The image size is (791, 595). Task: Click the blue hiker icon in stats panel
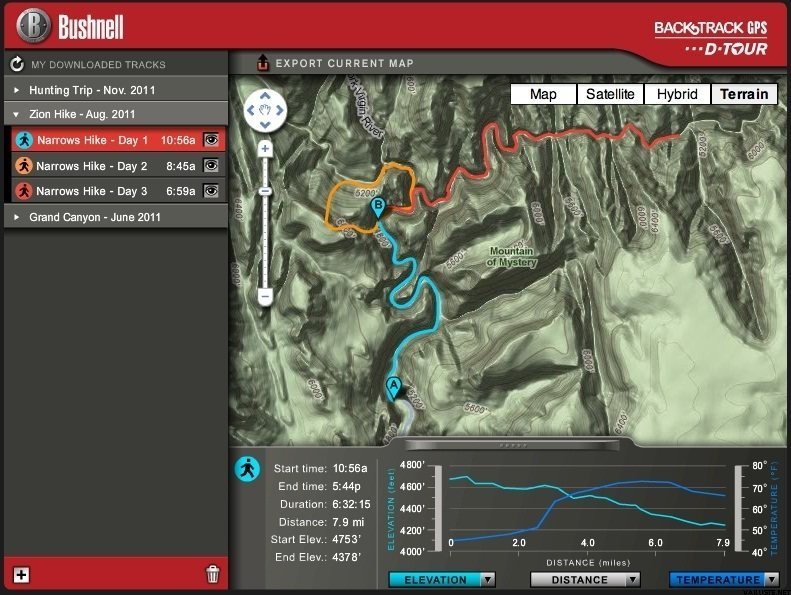247,469
